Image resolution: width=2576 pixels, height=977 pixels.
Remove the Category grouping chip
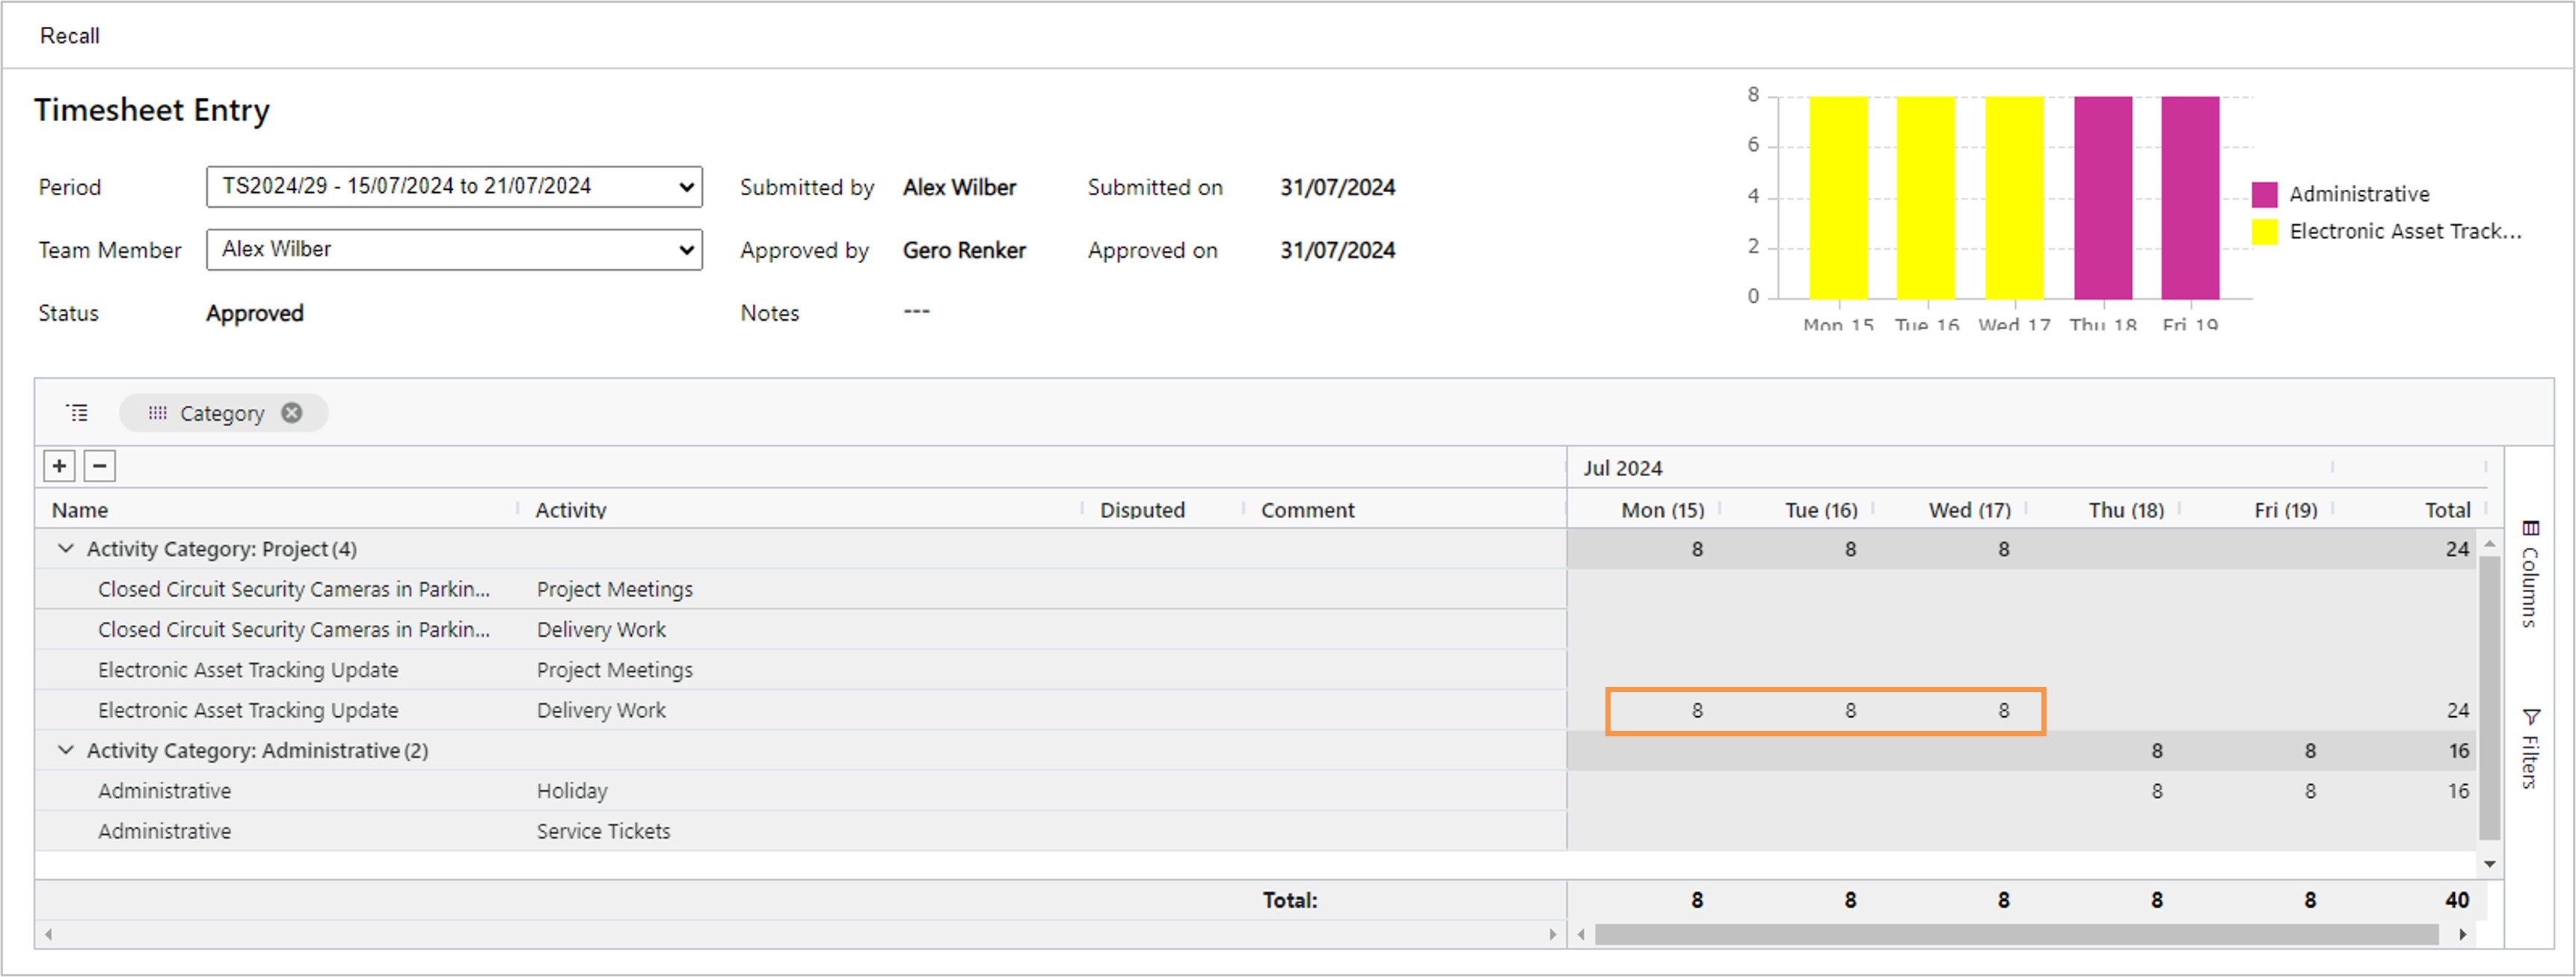point(291,413)
